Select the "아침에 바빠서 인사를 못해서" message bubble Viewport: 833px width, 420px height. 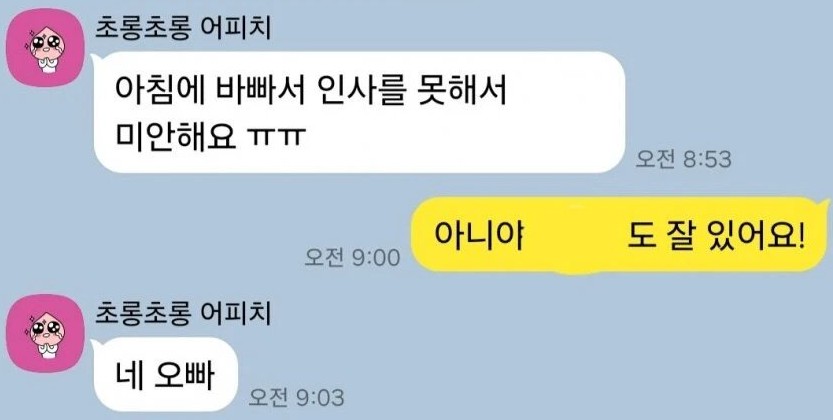(x=359, y=112)
